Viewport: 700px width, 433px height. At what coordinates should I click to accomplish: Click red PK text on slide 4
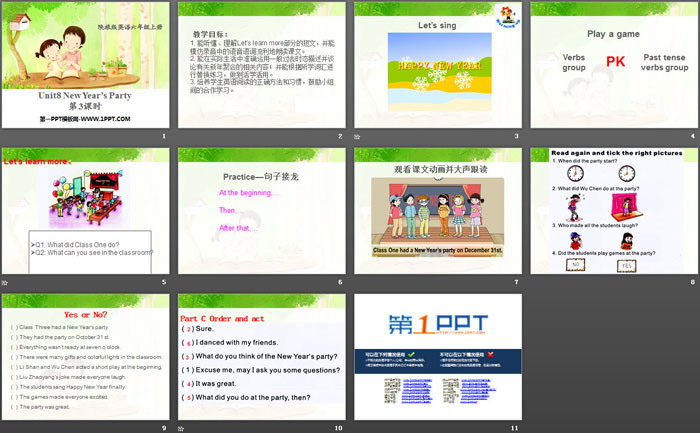point(616,62)
